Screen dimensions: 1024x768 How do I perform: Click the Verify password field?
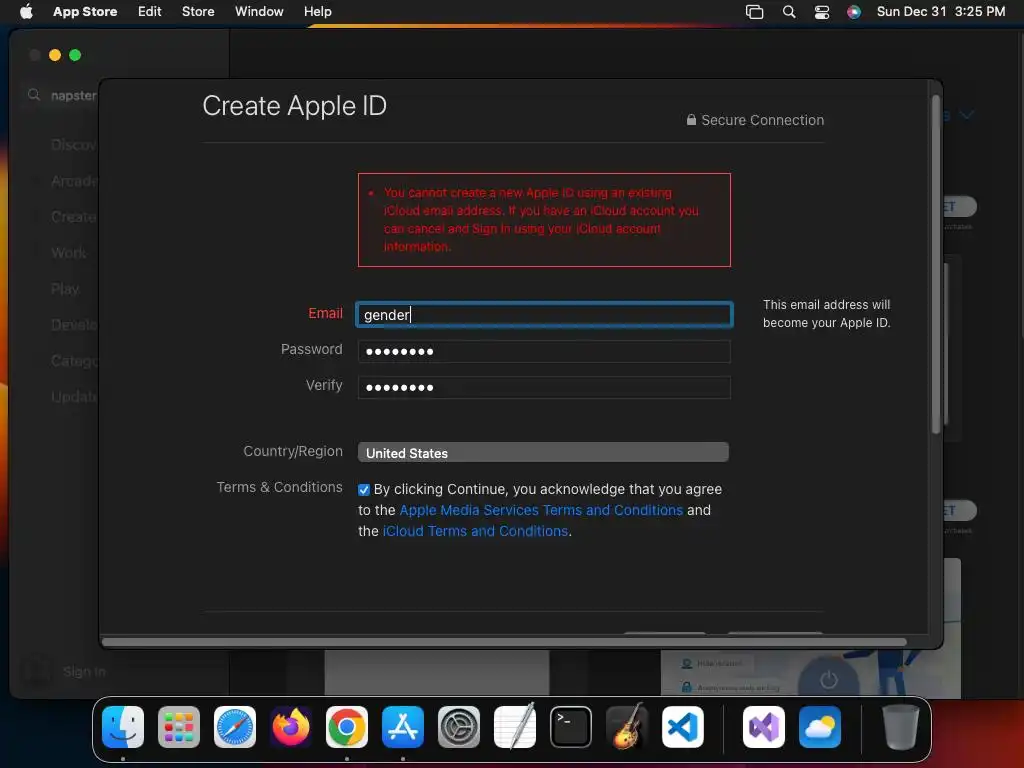click(x=544, y=387)
